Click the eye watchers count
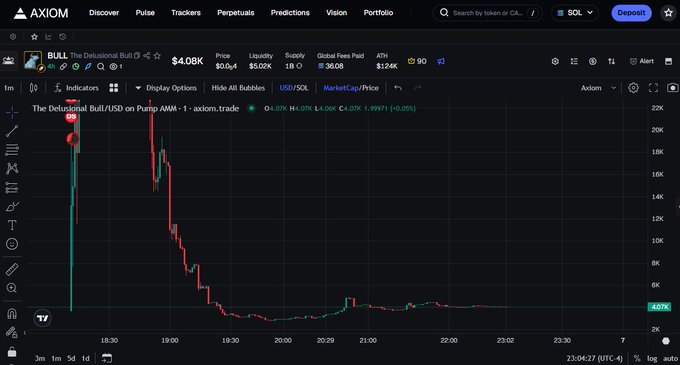This screenshot has width=680, height=365. (116, 66)
